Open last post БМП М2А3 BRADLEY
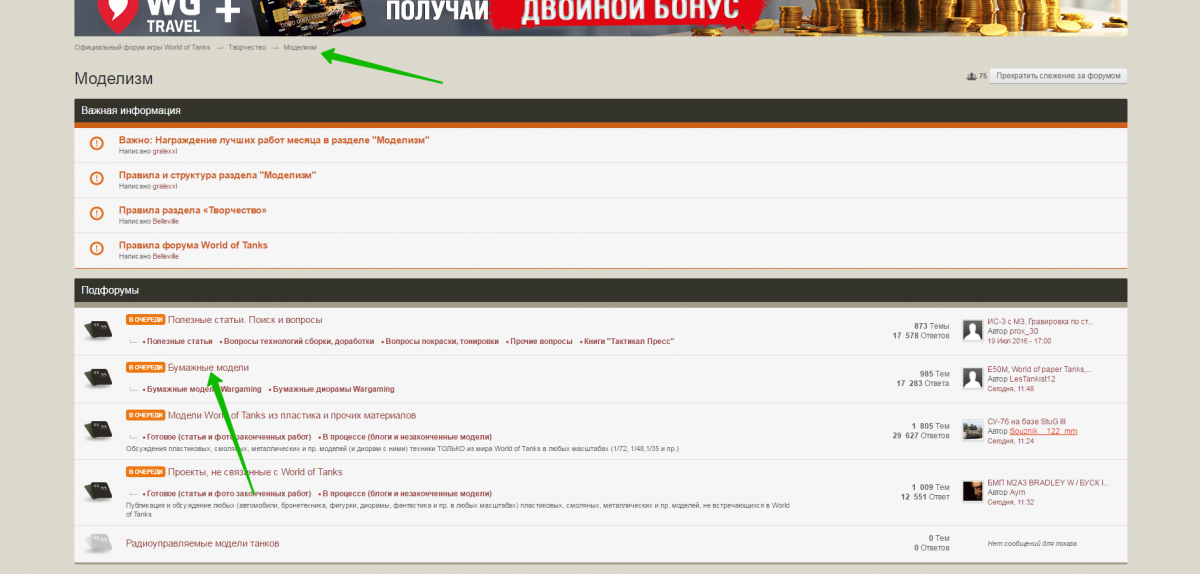The height and width of the screenshot is (574, 1200). tap(1048, 483)
